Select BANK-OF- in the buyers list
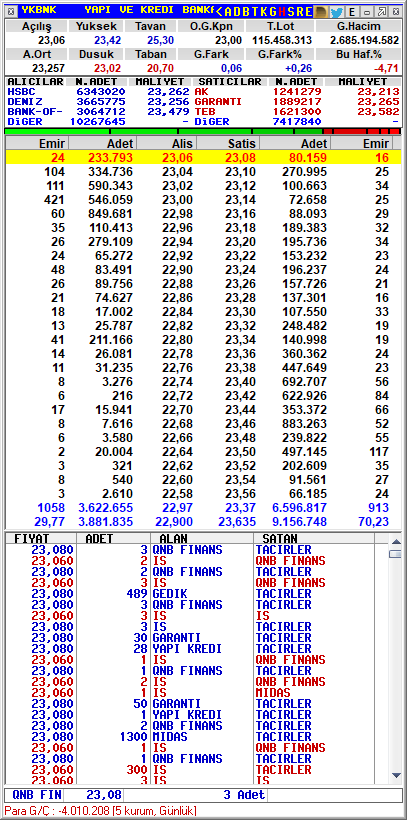The image size is (407, 820). tap(35, 111)
